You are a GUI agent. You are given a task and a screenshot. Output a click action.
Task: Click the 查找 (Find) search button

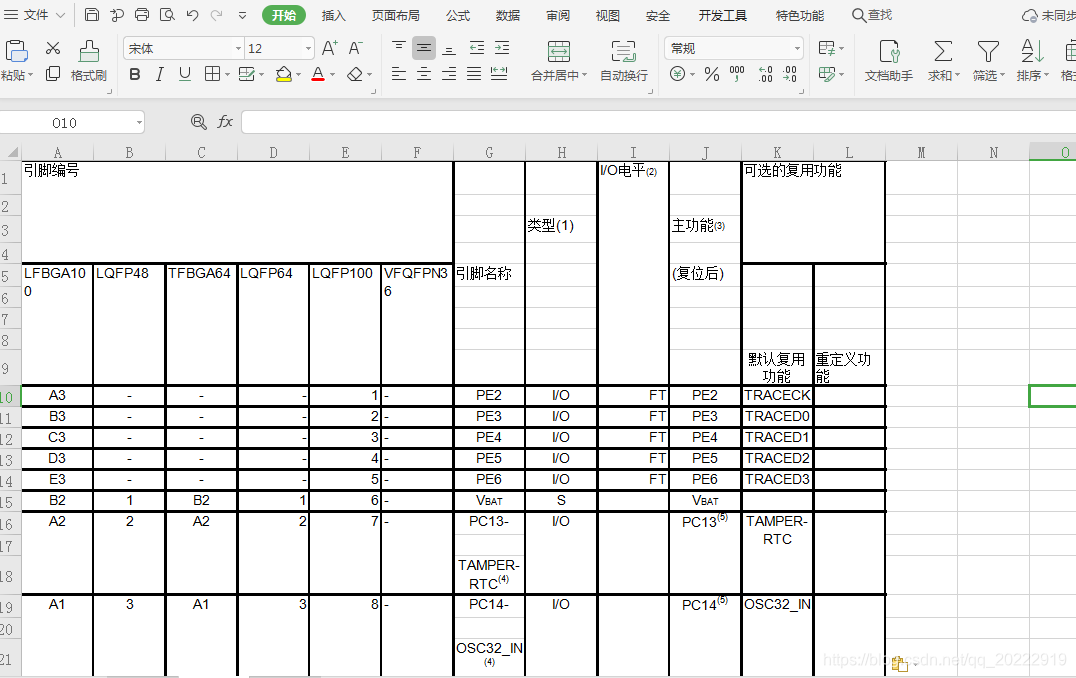tap(871, 16)
